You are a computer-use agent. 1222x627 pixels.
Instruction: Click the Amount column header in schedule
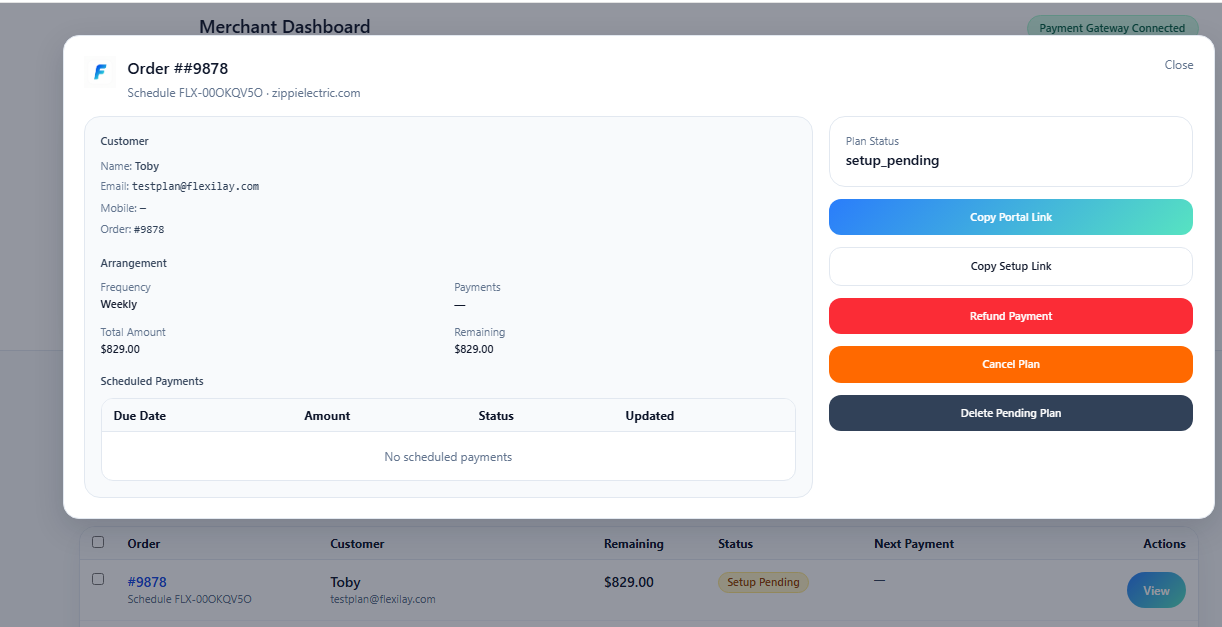click(x=327, y=415)
